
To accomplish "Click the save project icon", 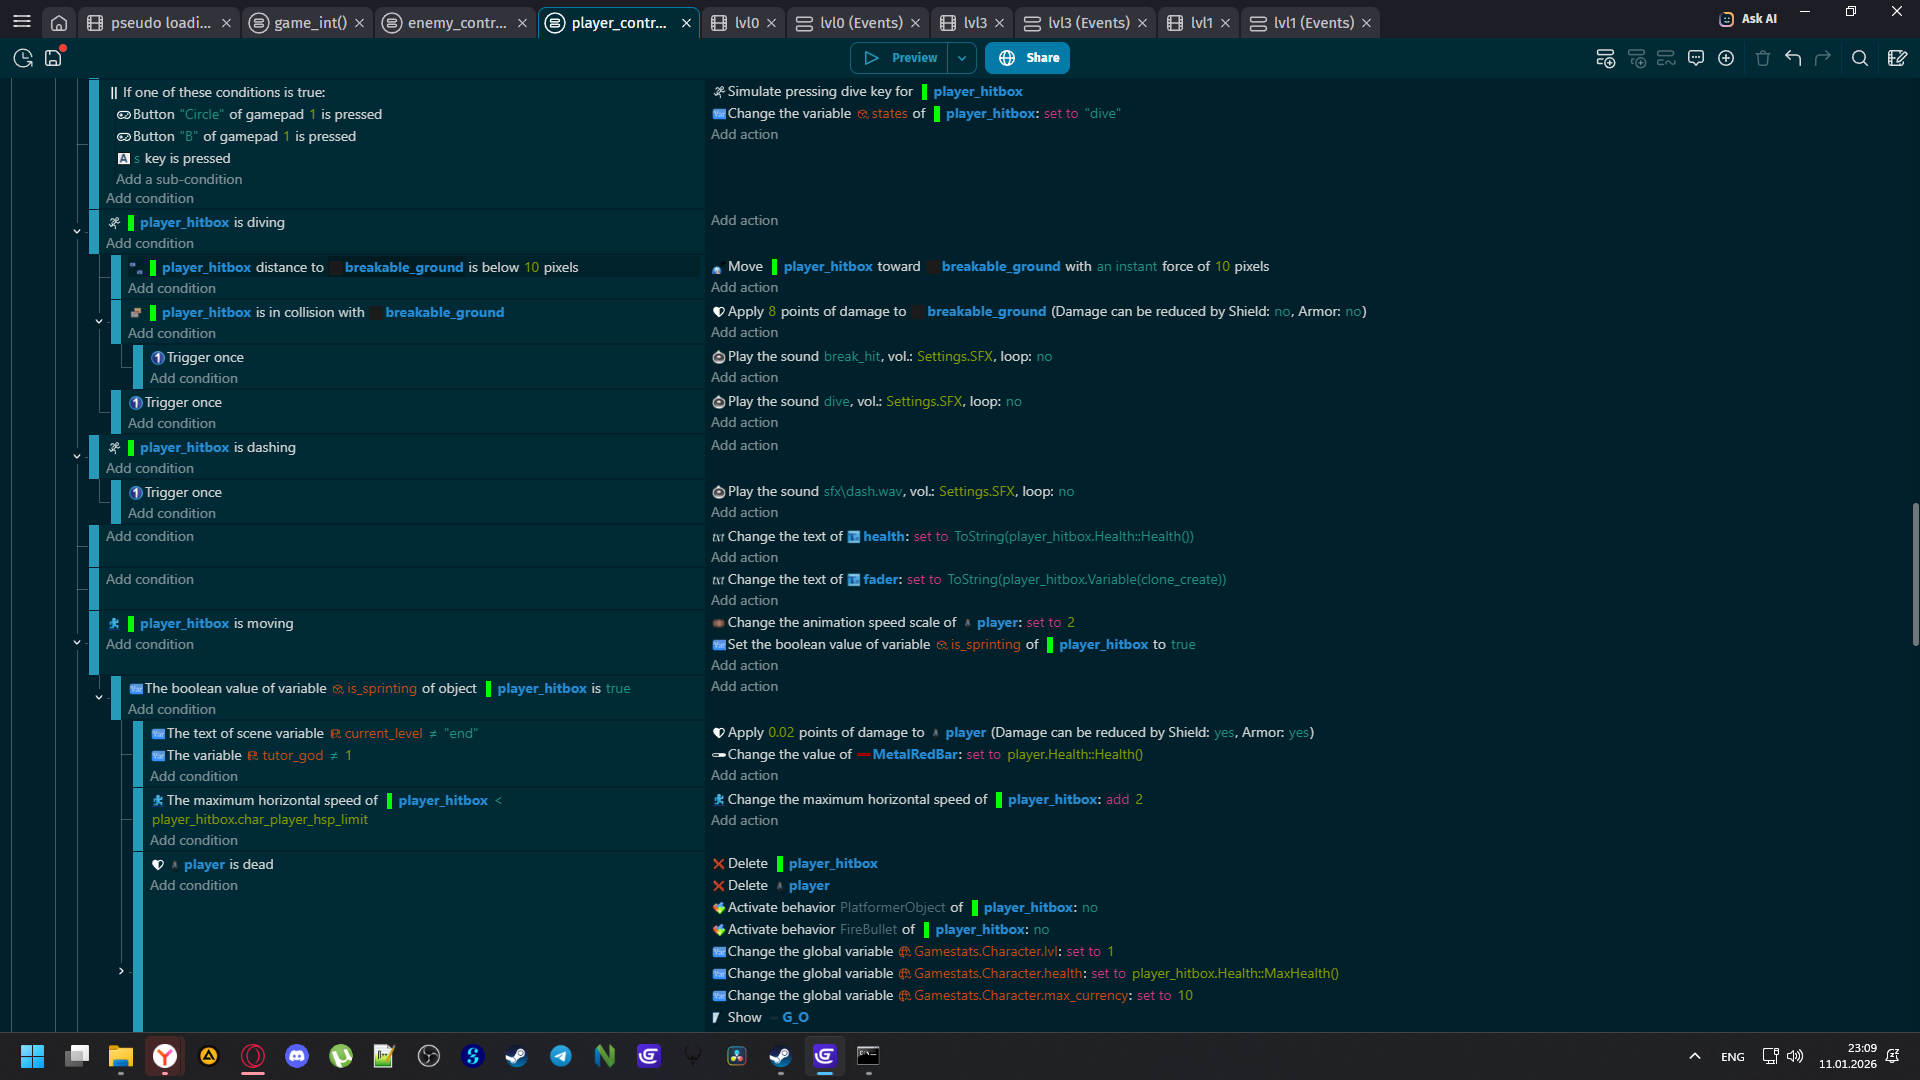I will [54, 58].
